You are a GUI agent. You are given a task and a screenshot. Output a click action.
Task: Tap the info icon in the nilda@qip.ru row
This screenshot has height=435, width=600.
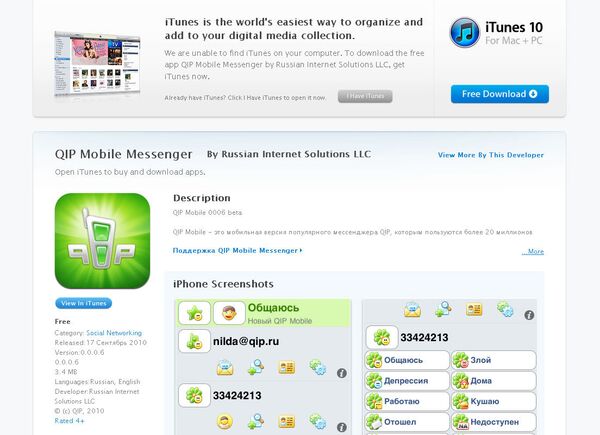(342, 373)
